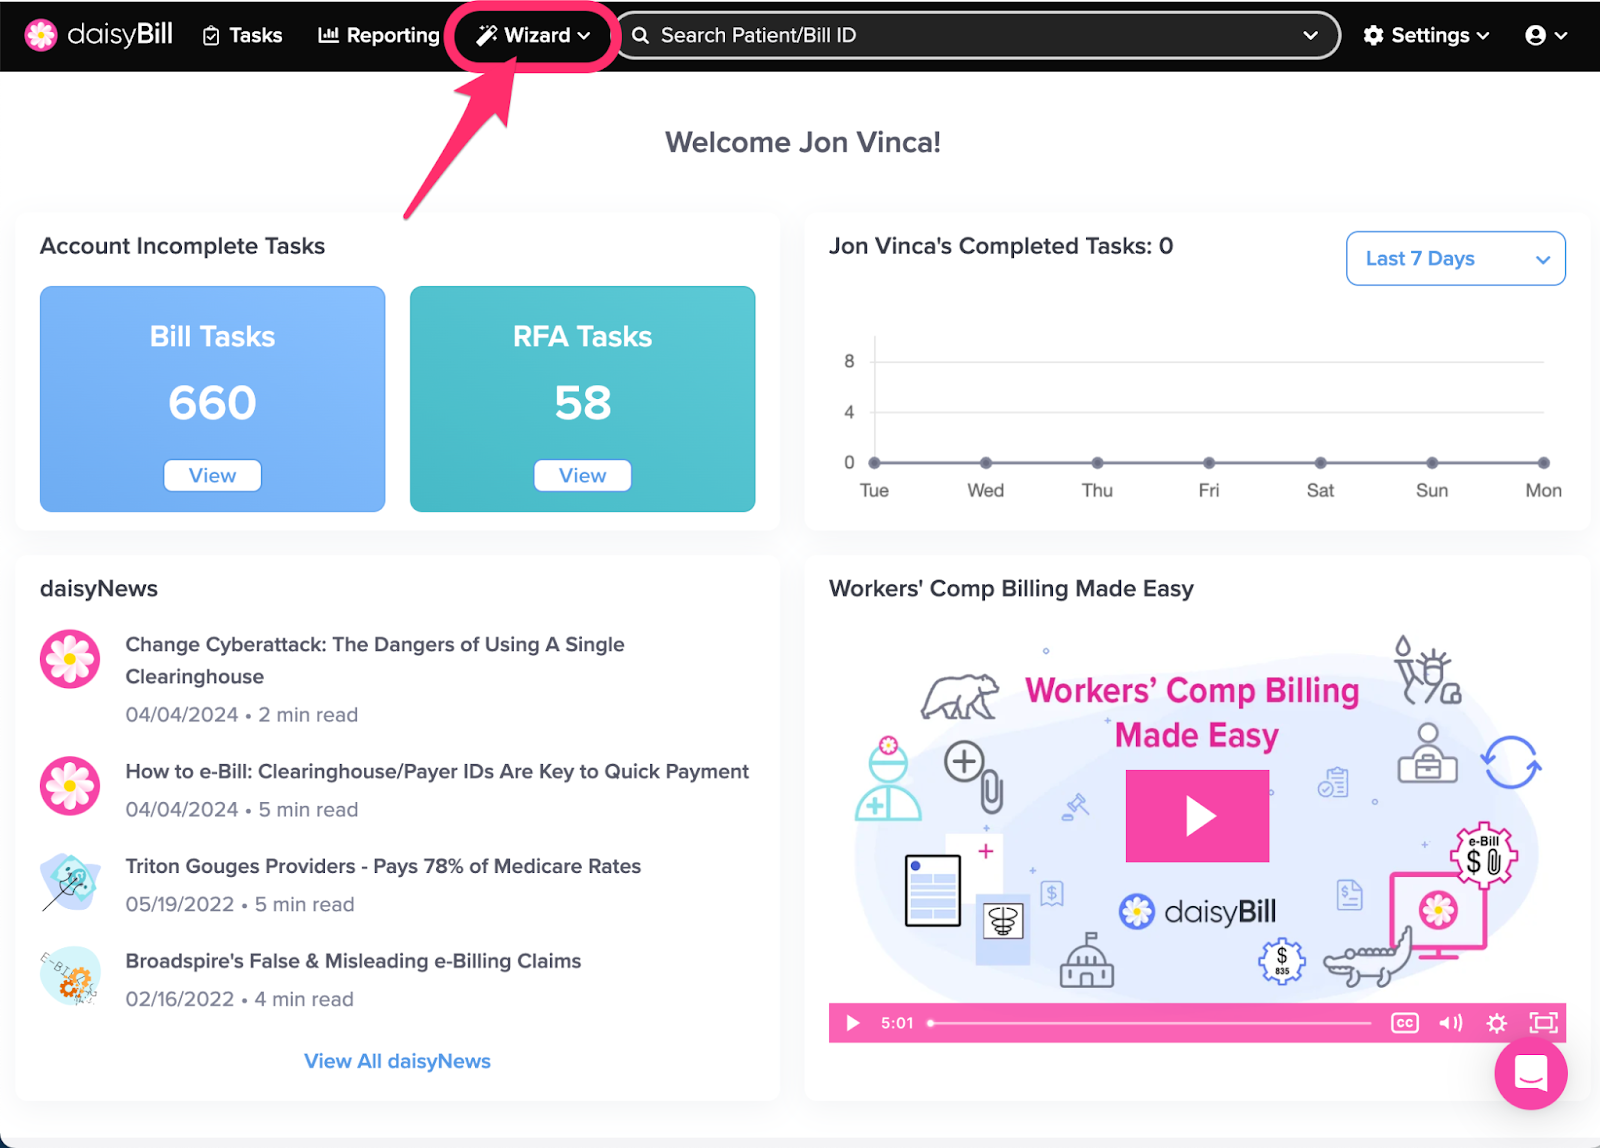This screenshot has width=1600, height=1148.
Task: Click the video progress slider bar
Action: click(x=1150, y=1023)
